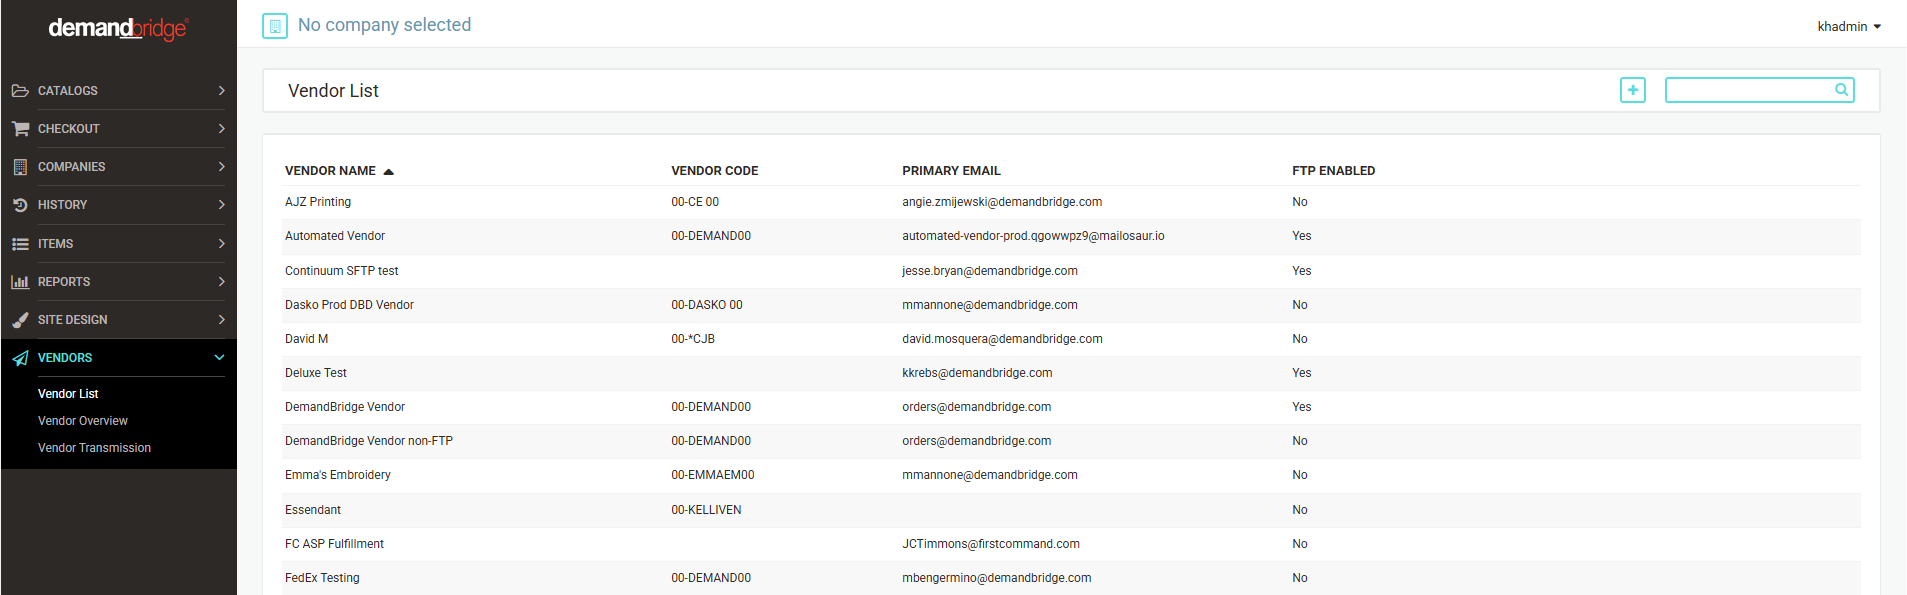
Task: Expand the History menu chevron
Action: (221, 205)
